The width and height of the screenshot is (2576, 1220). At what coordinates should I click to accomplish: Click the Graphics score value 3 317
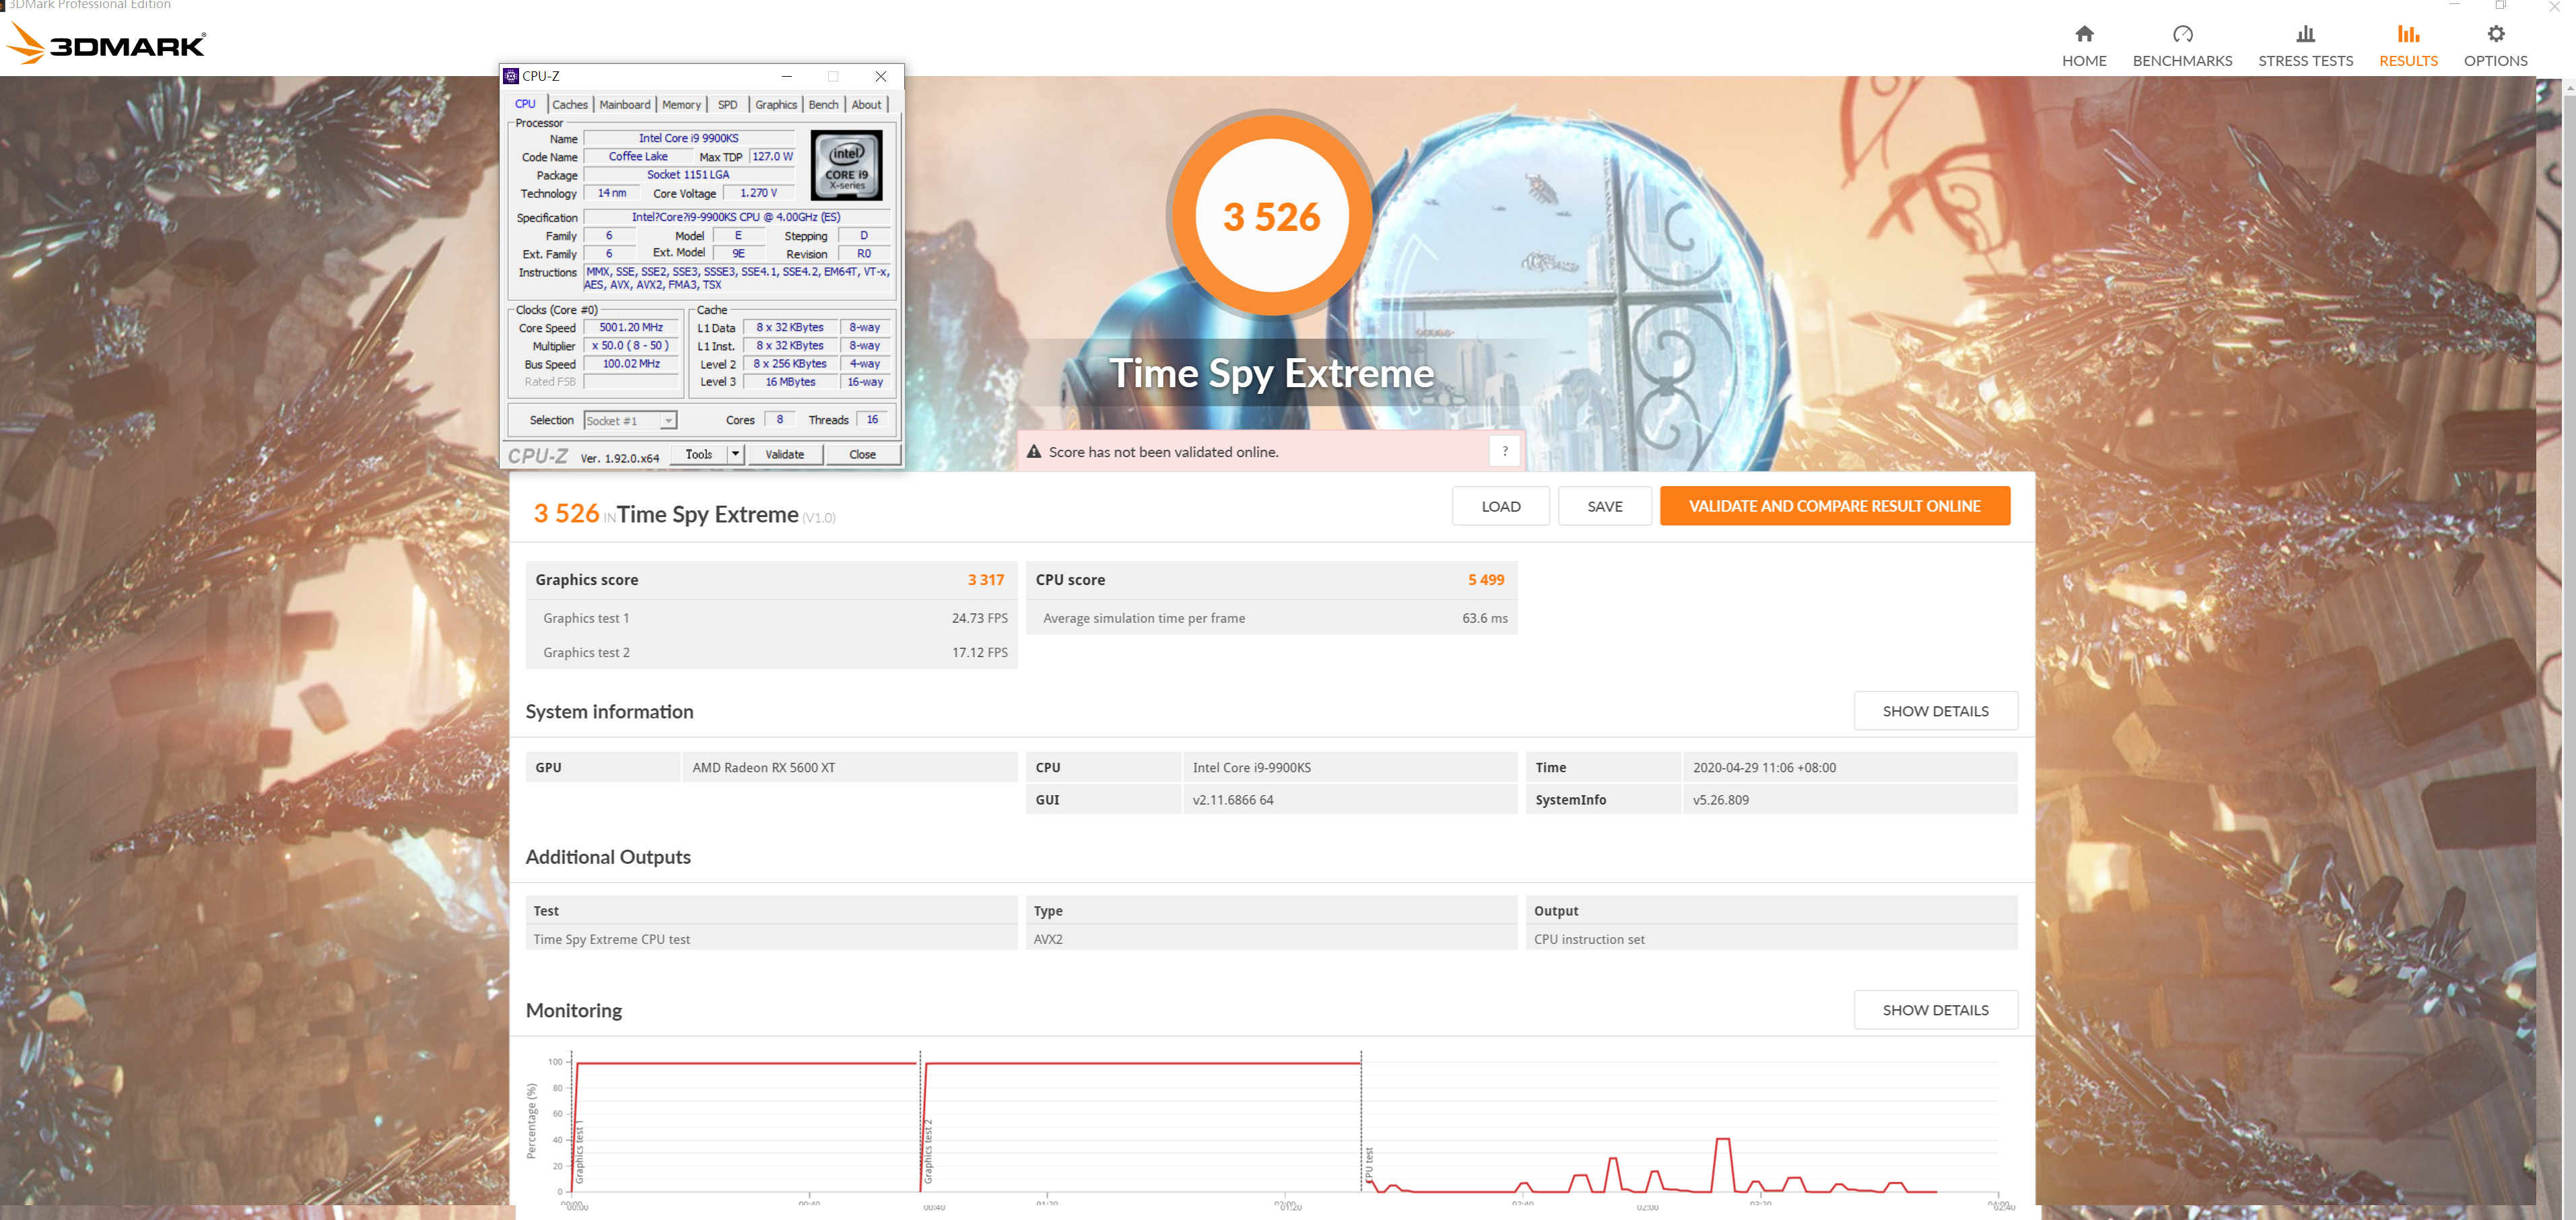[x=985, y=580]
